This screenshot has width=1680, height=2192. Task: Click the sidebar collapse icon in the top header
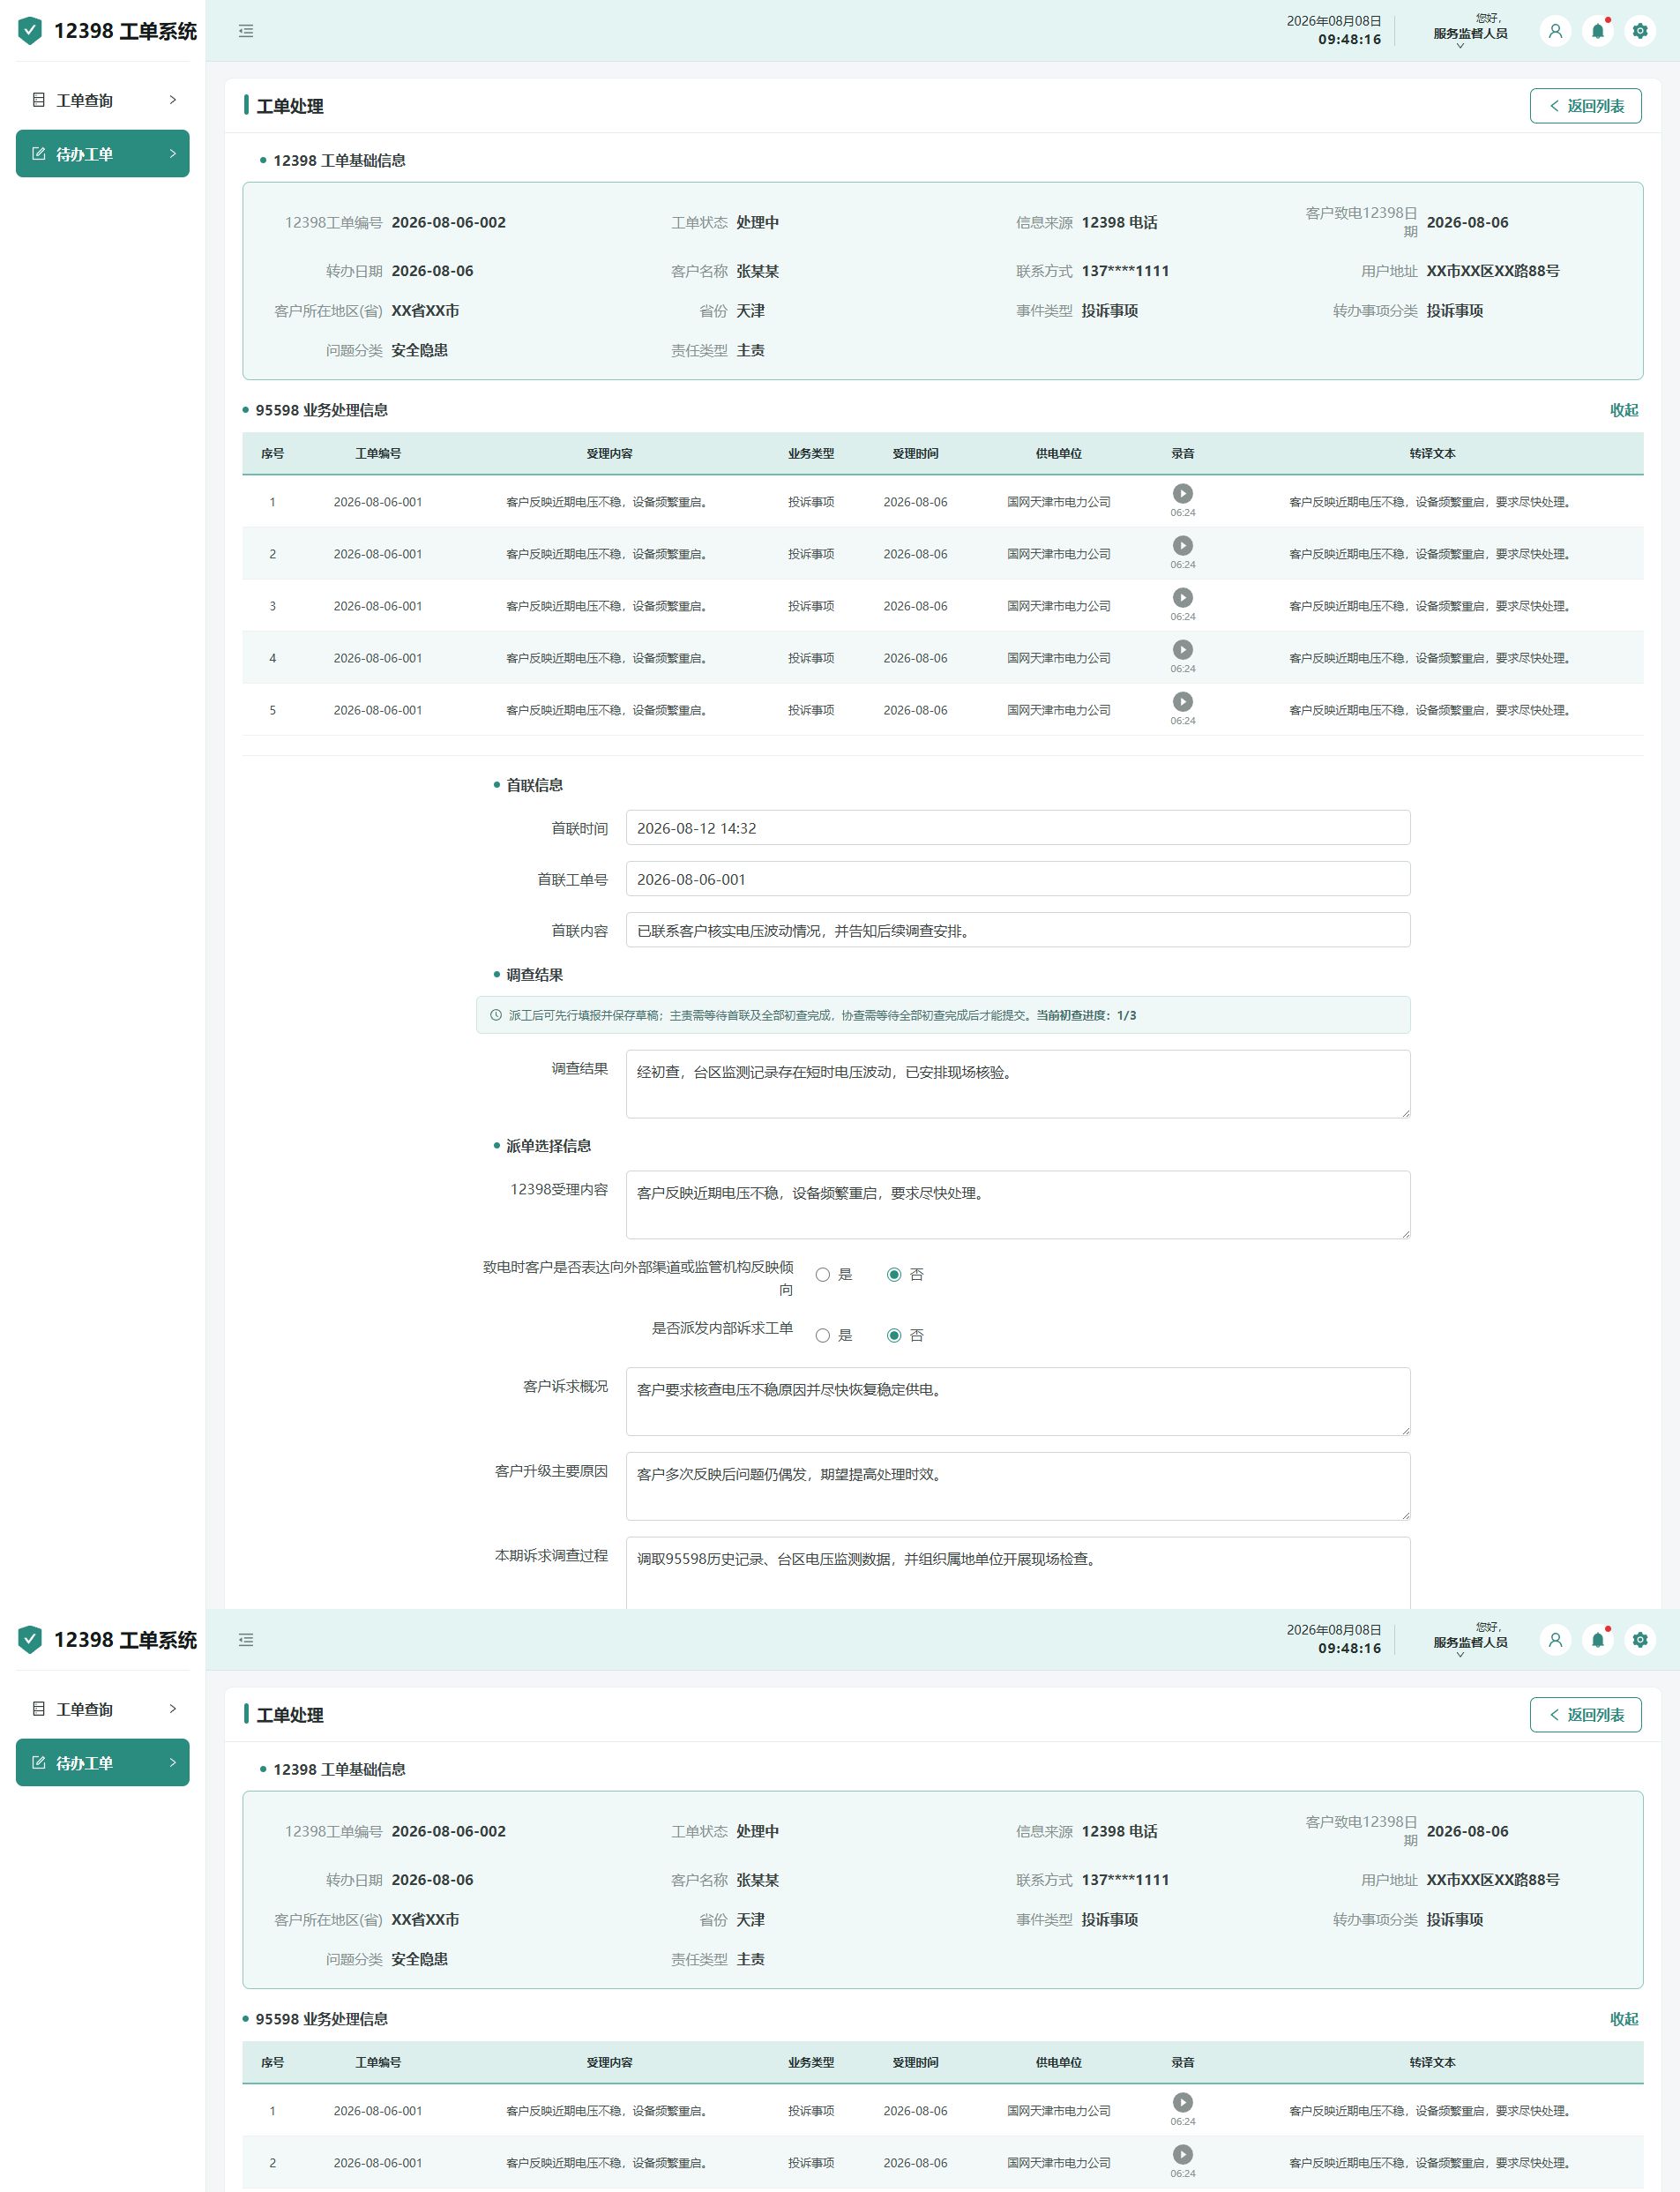(246, 31)
